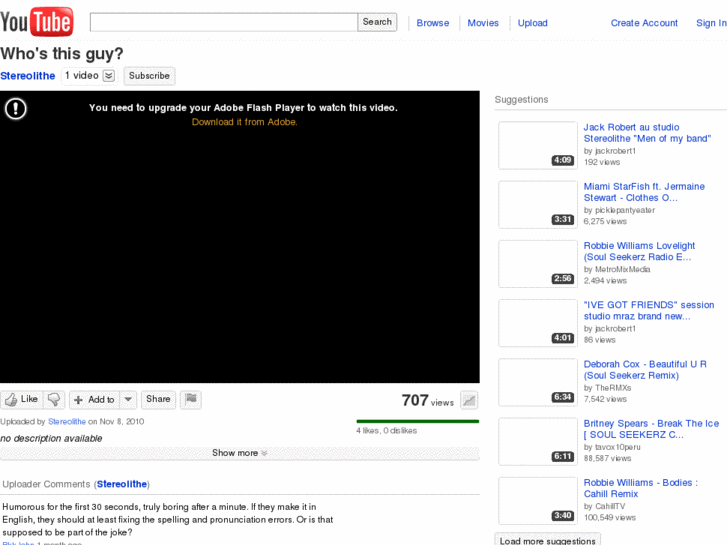Open "IVE GOT FRIENDS" session video title

pyautogui.click(x=649, y=310)
